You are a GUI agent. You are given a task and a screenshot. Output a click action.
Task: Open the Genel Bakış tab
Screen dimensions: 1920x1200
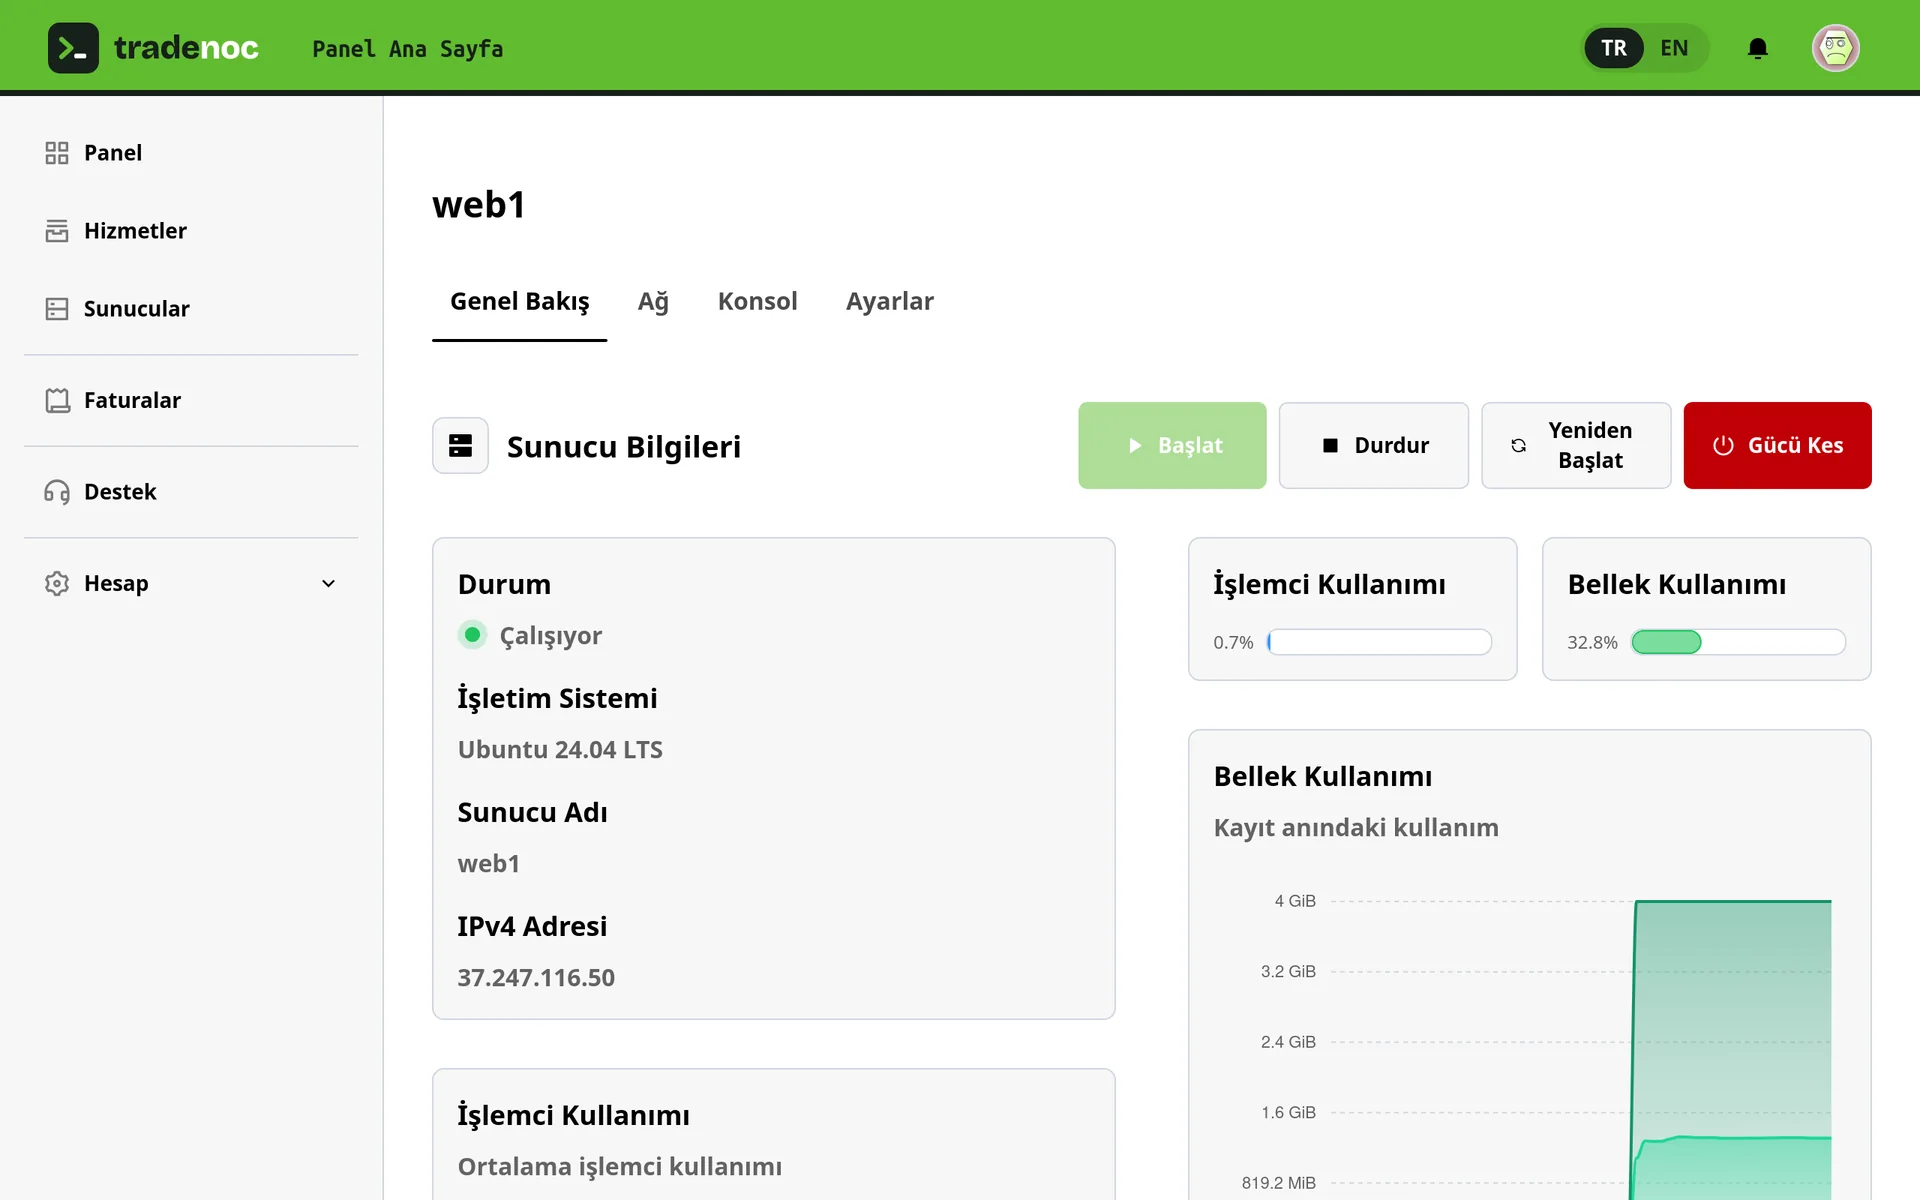(519, 301)
